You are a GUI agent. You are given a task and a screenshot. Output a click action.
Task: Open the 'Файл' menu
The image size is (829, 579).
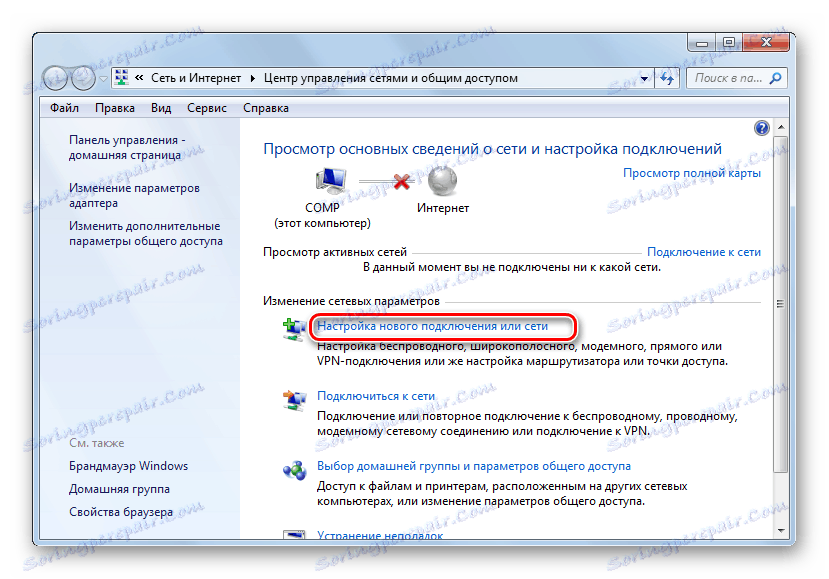(64, 108)
